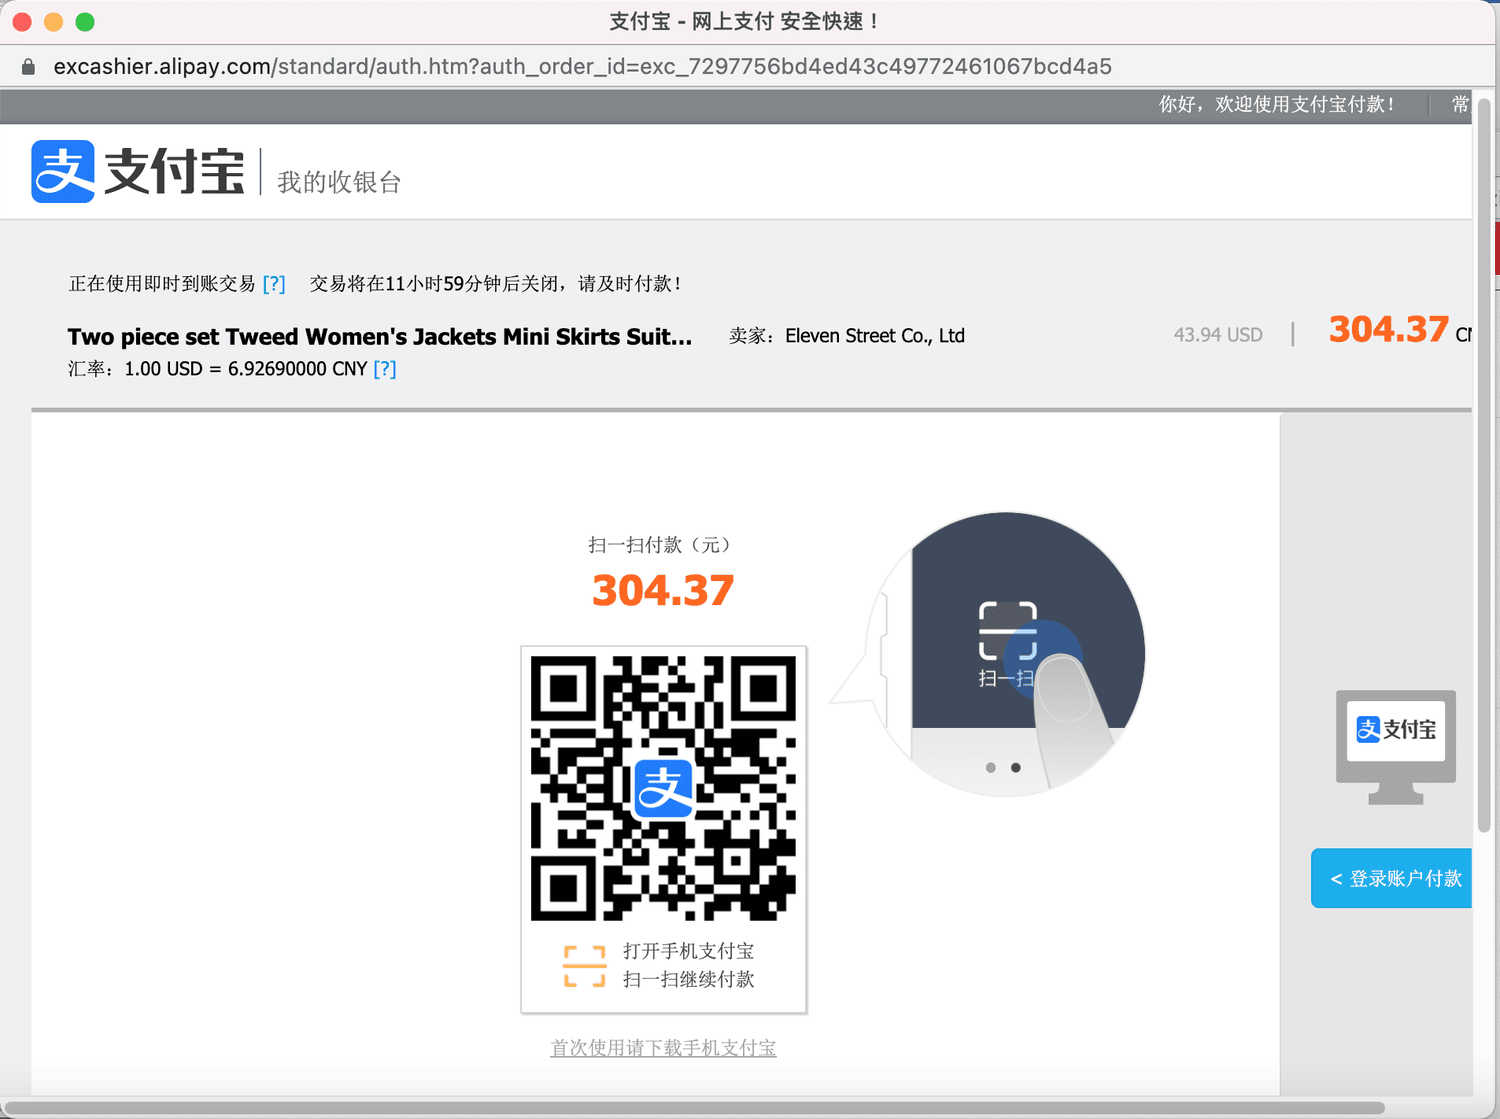The height and width of the screenshot is (1119, 1500).
Task: Open the 首次使用请下载手机支付宝 link
Action: tap(663, 1047)
